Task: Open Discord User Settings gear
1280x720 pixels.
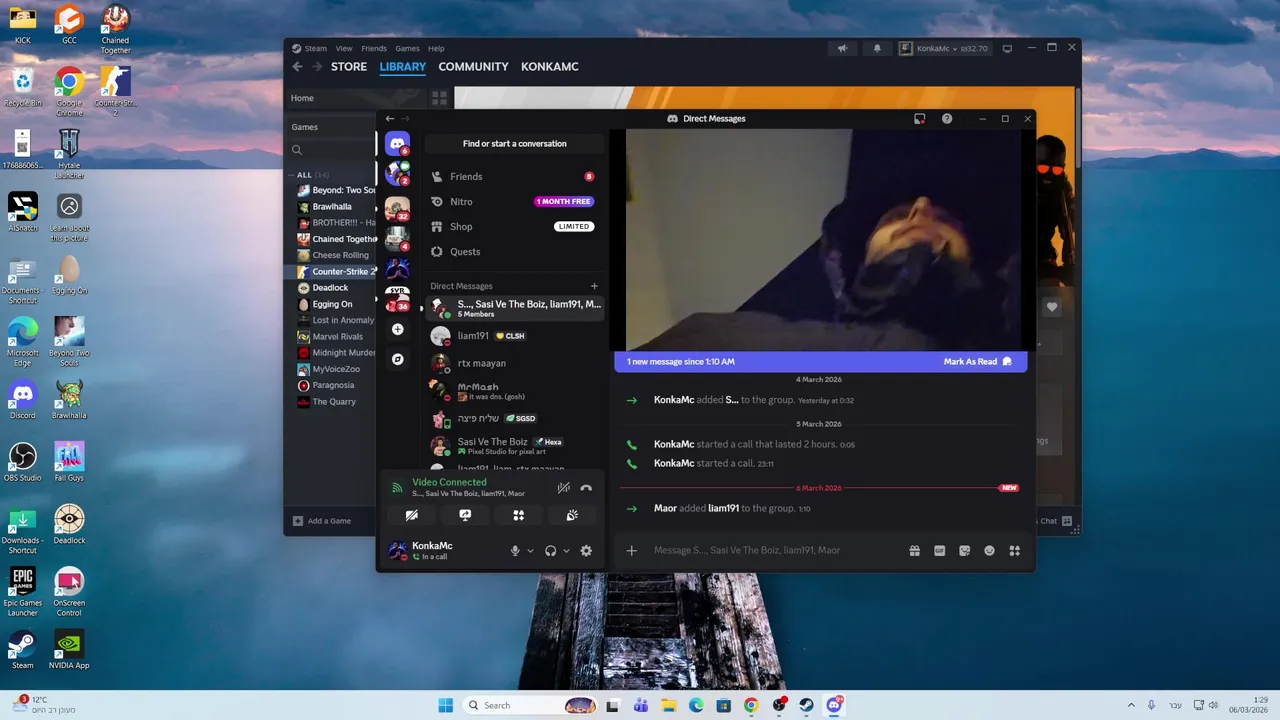Action: click(x=586, y=551)
